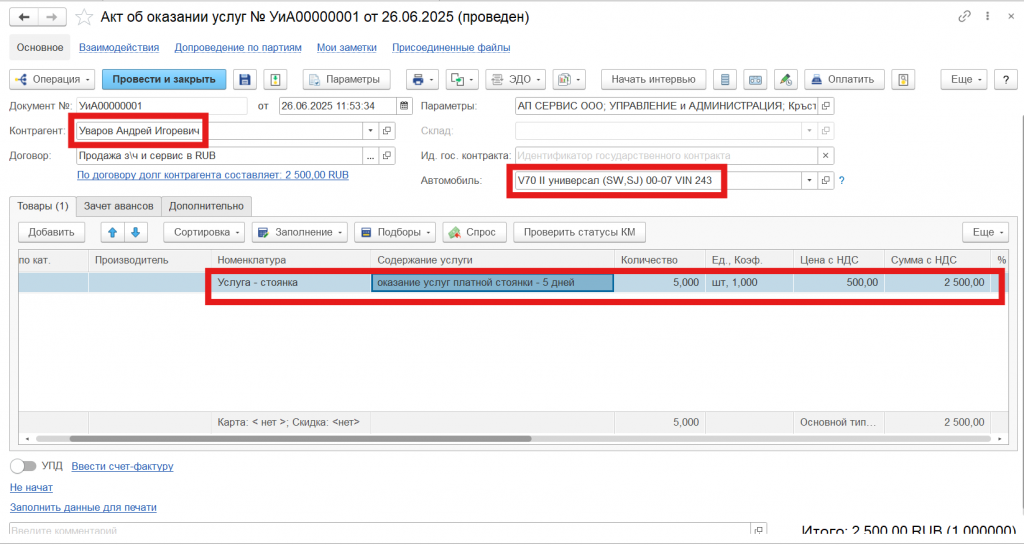Open the Дополнительно tab

[206, 206]
